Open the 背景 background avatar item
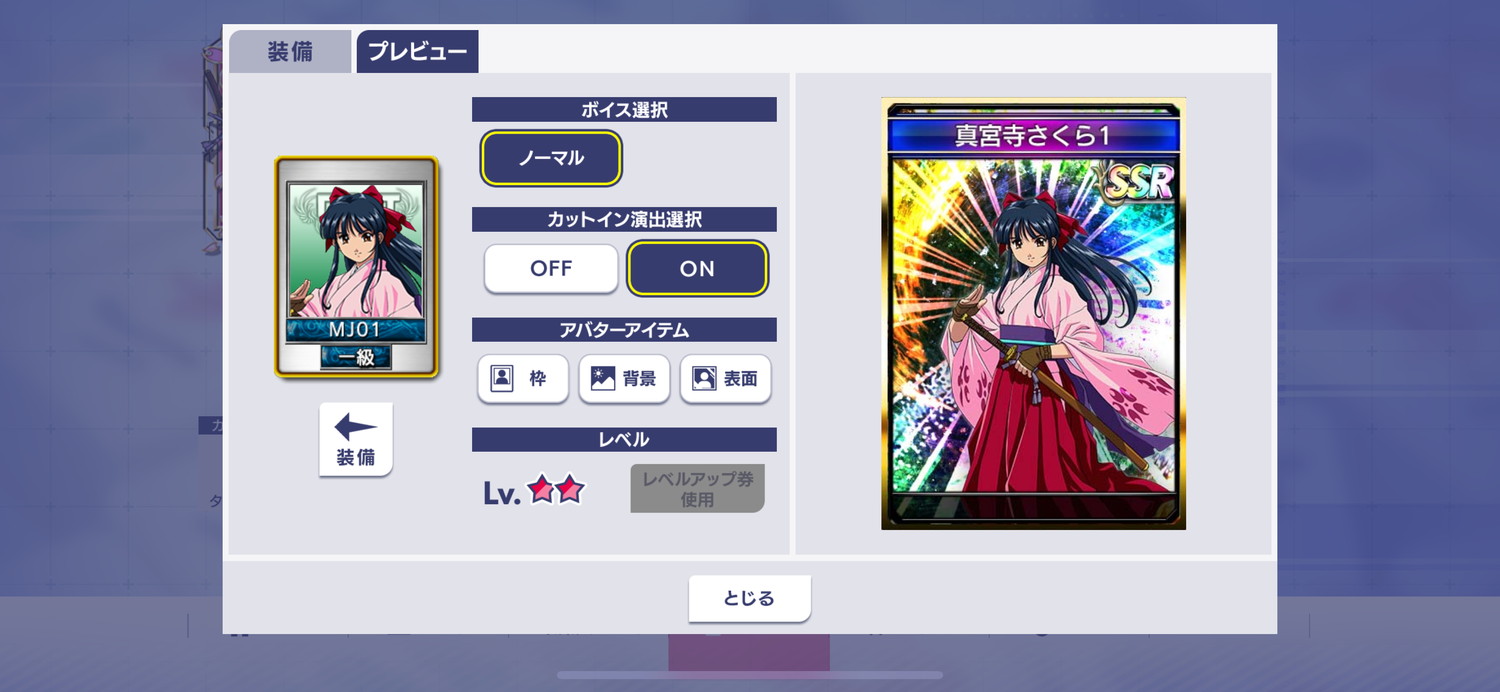1500x692 pixels. pyautogui.click(x=624, y=379)
